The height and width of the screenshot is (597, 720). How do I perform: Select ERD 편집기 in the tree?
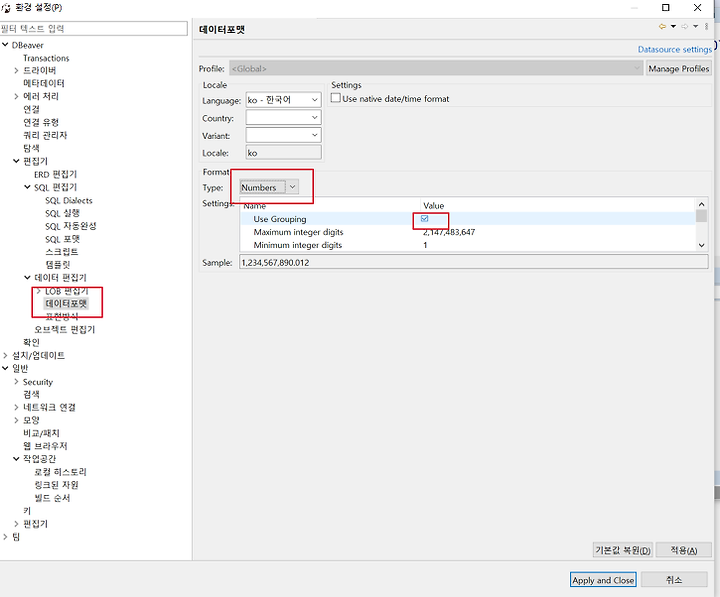[55, 175]
